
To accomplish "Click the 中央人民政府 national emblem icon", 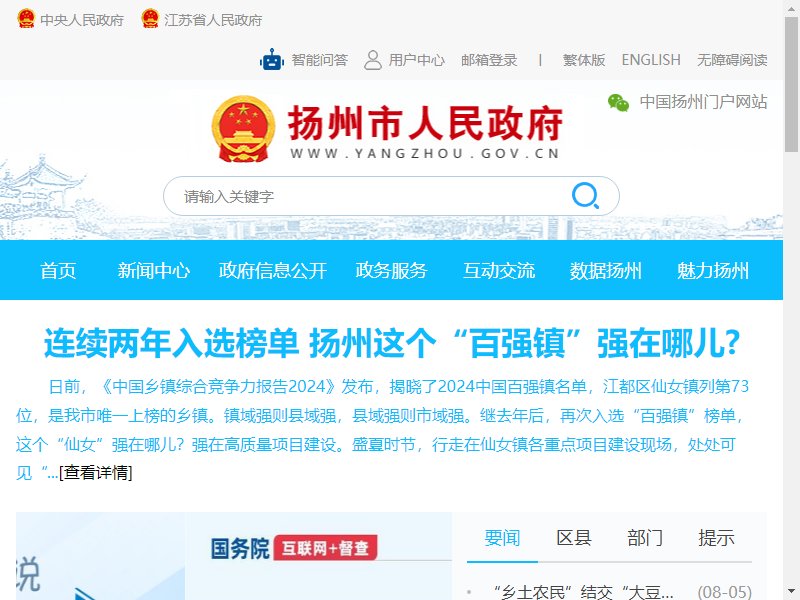I will [26, 19].
